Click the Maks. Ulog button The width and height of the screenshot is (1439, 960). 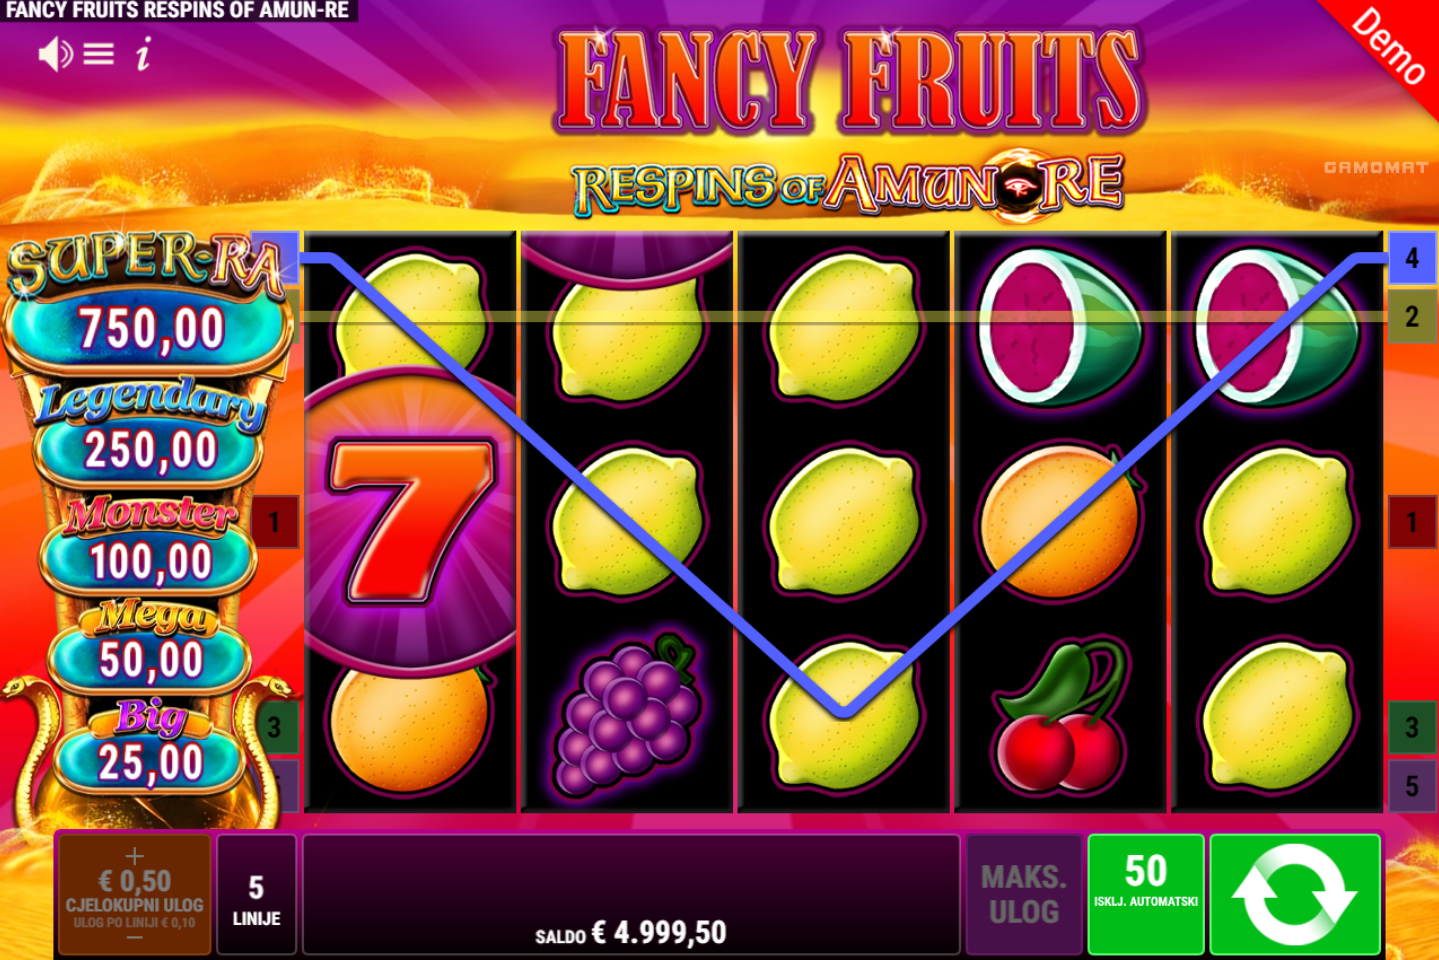[x=1024, y=894]
